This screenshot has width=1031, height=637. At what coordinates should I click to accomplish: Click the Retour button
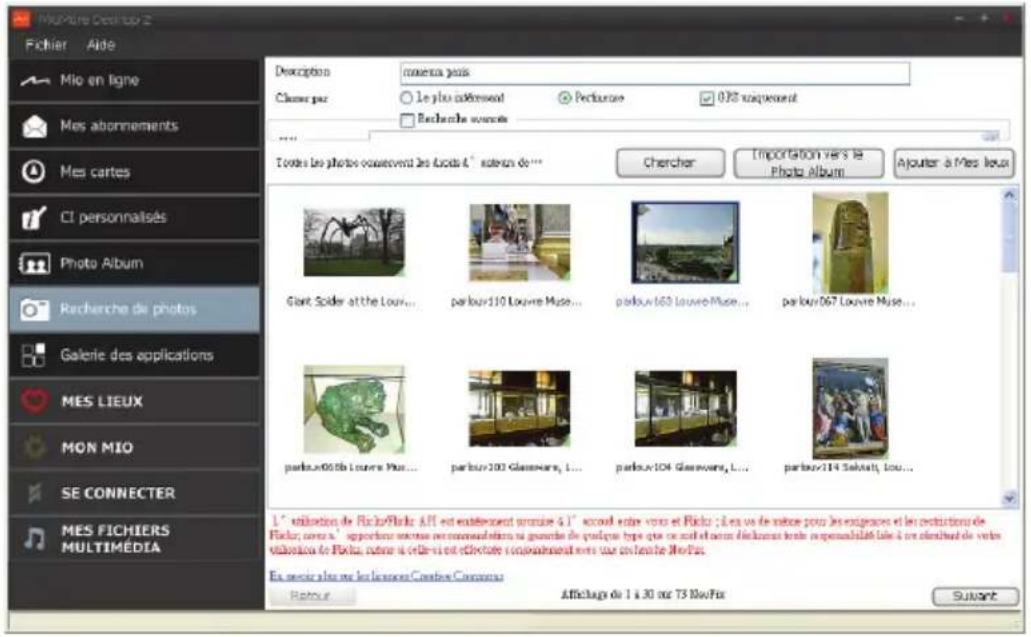pos(312,596)
